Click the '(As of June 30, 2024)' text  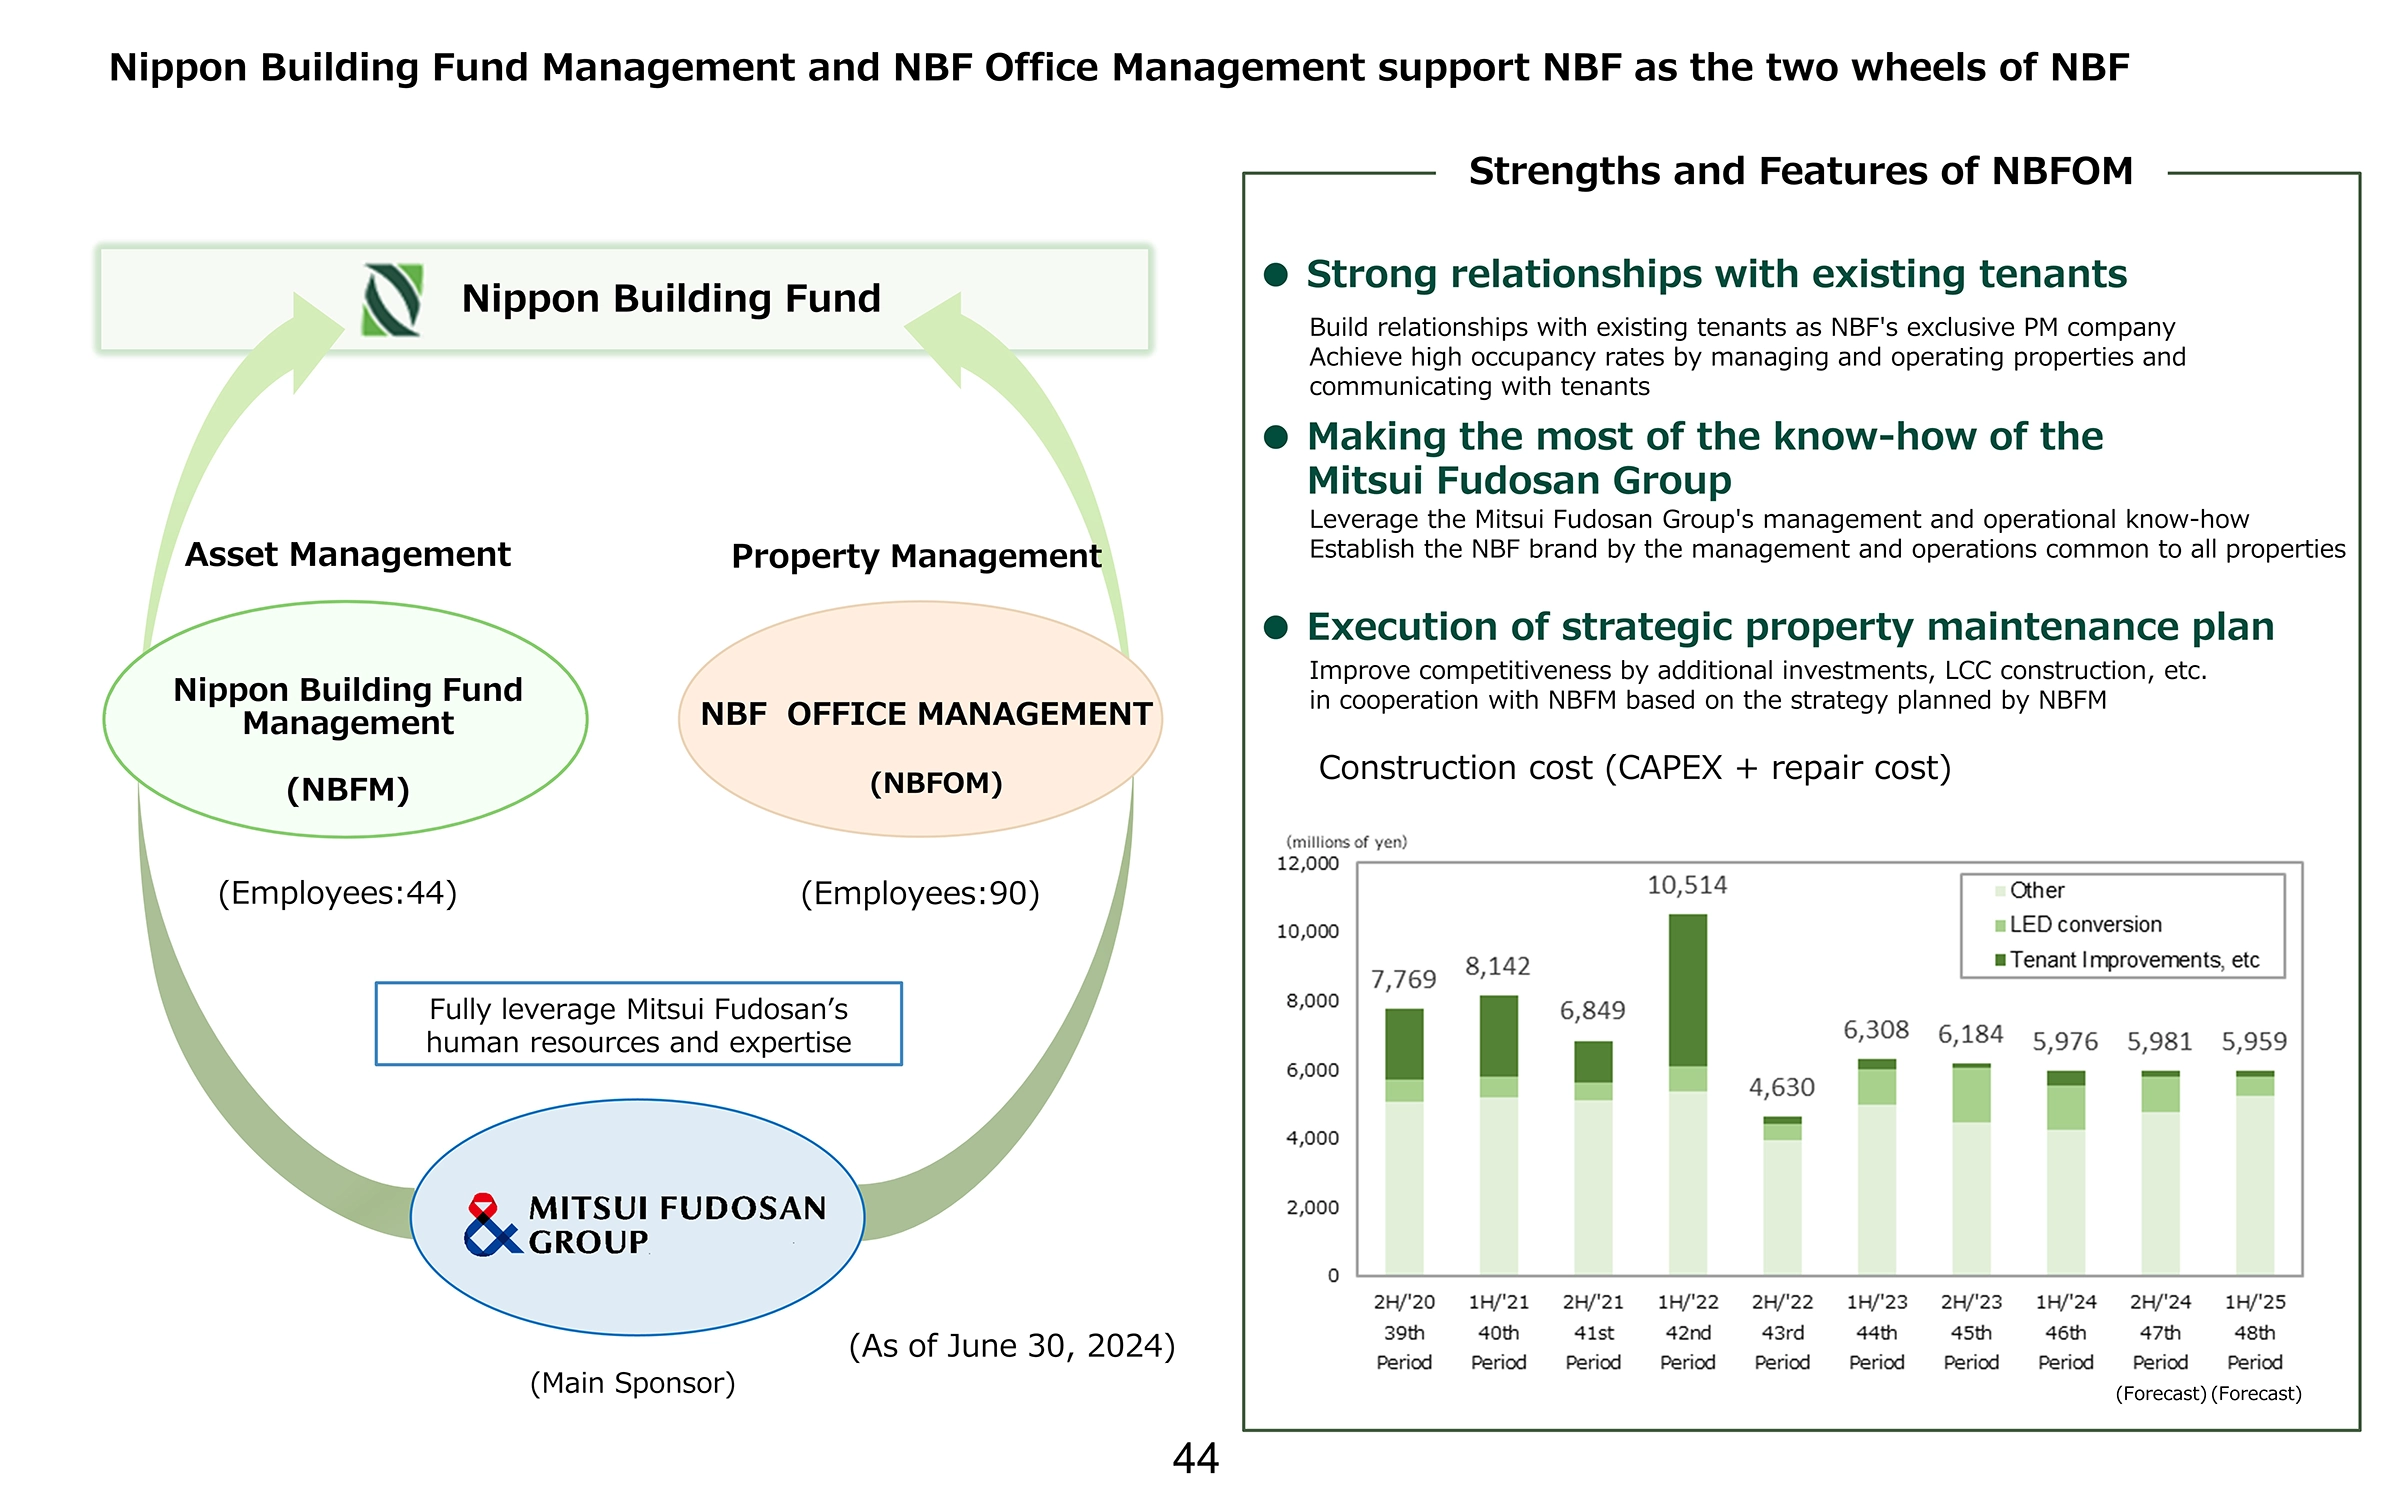[x=1012, y=1346]
